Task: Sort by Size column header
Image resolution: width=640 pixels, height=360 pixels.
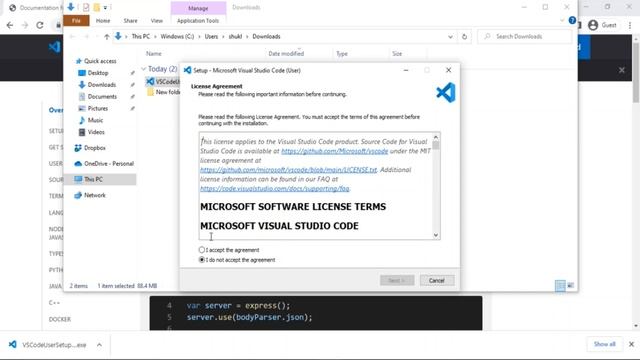Action: (x=397, y=53)
